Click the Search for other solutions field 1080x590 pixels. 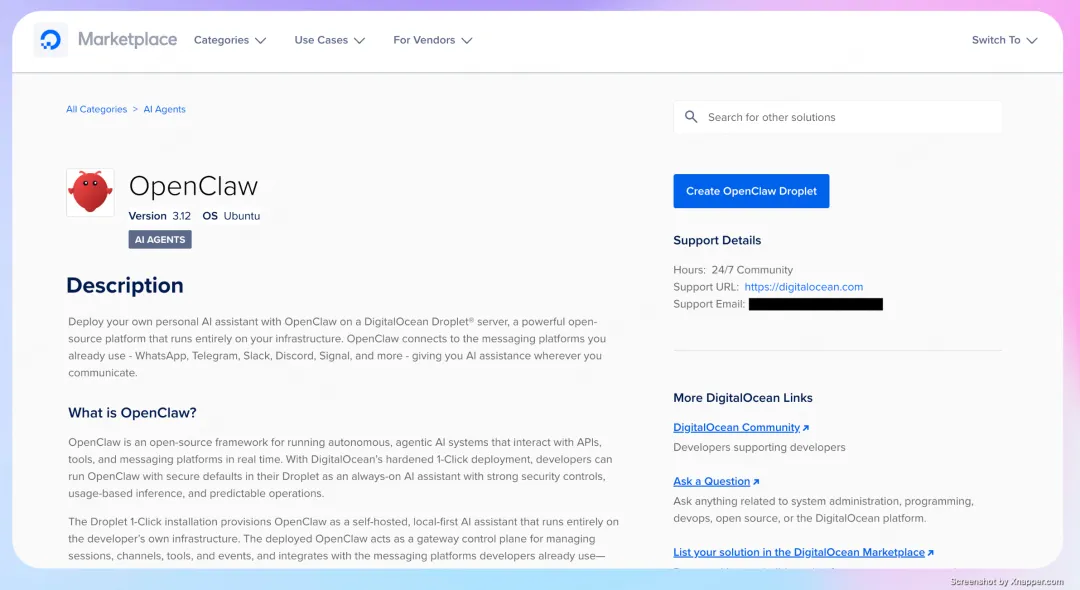pyautogui.click(x=838, y=117)
